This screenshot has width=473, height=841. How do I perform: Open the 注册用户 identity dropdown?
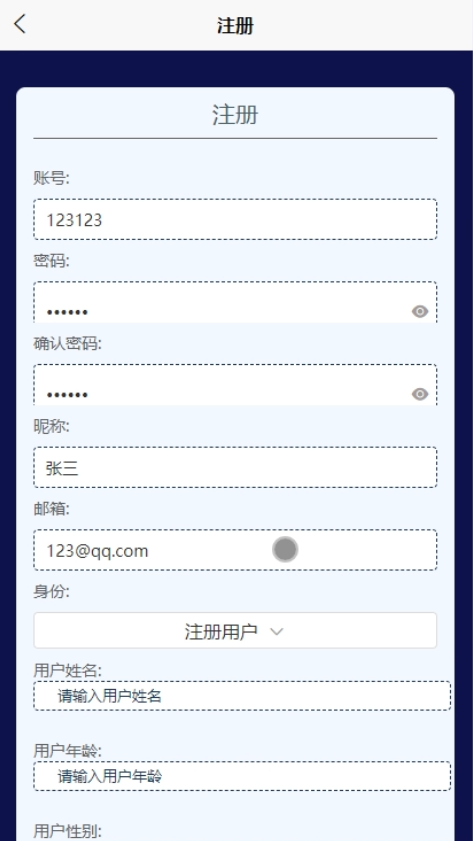235,631
